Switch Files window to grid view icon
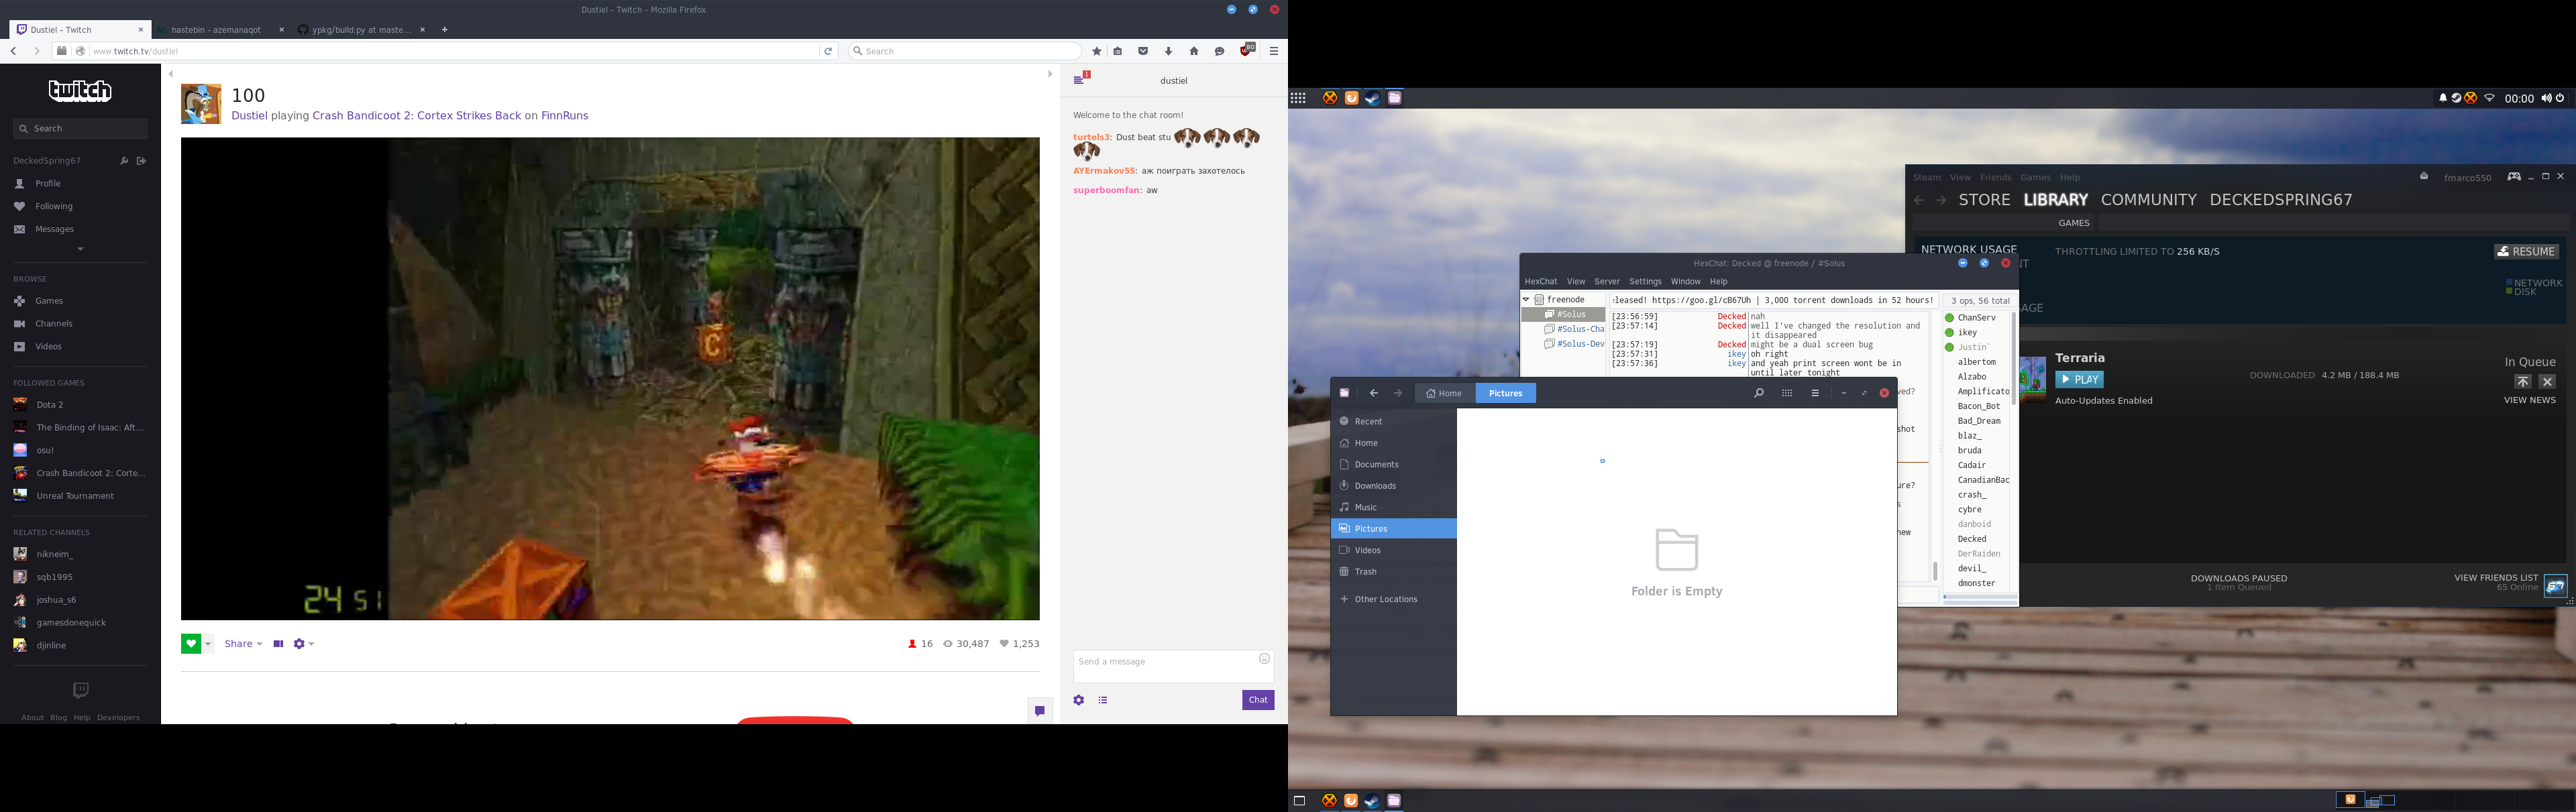Screen dimensions: 2576x812 click(x=1787, y=394)
